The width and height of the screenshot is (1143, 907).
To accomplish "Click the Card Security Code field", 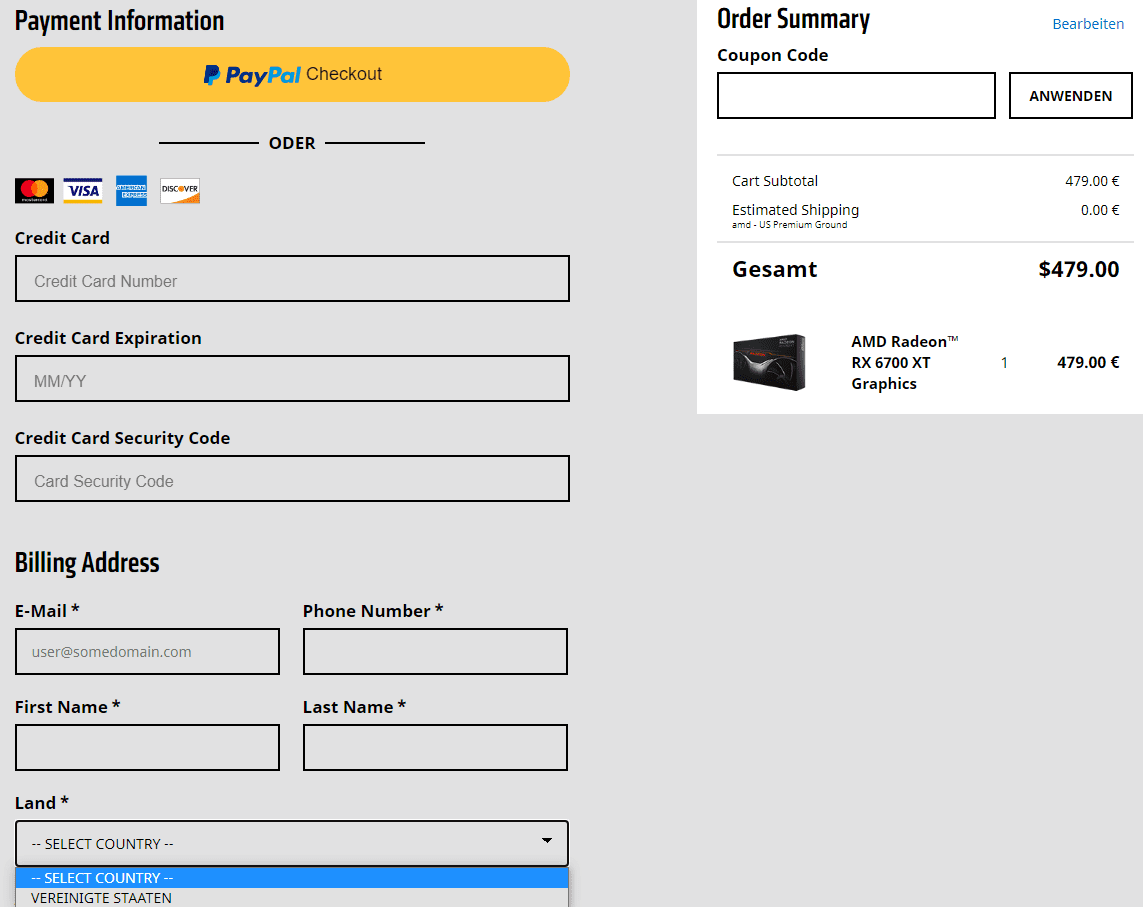I will 292,479.
